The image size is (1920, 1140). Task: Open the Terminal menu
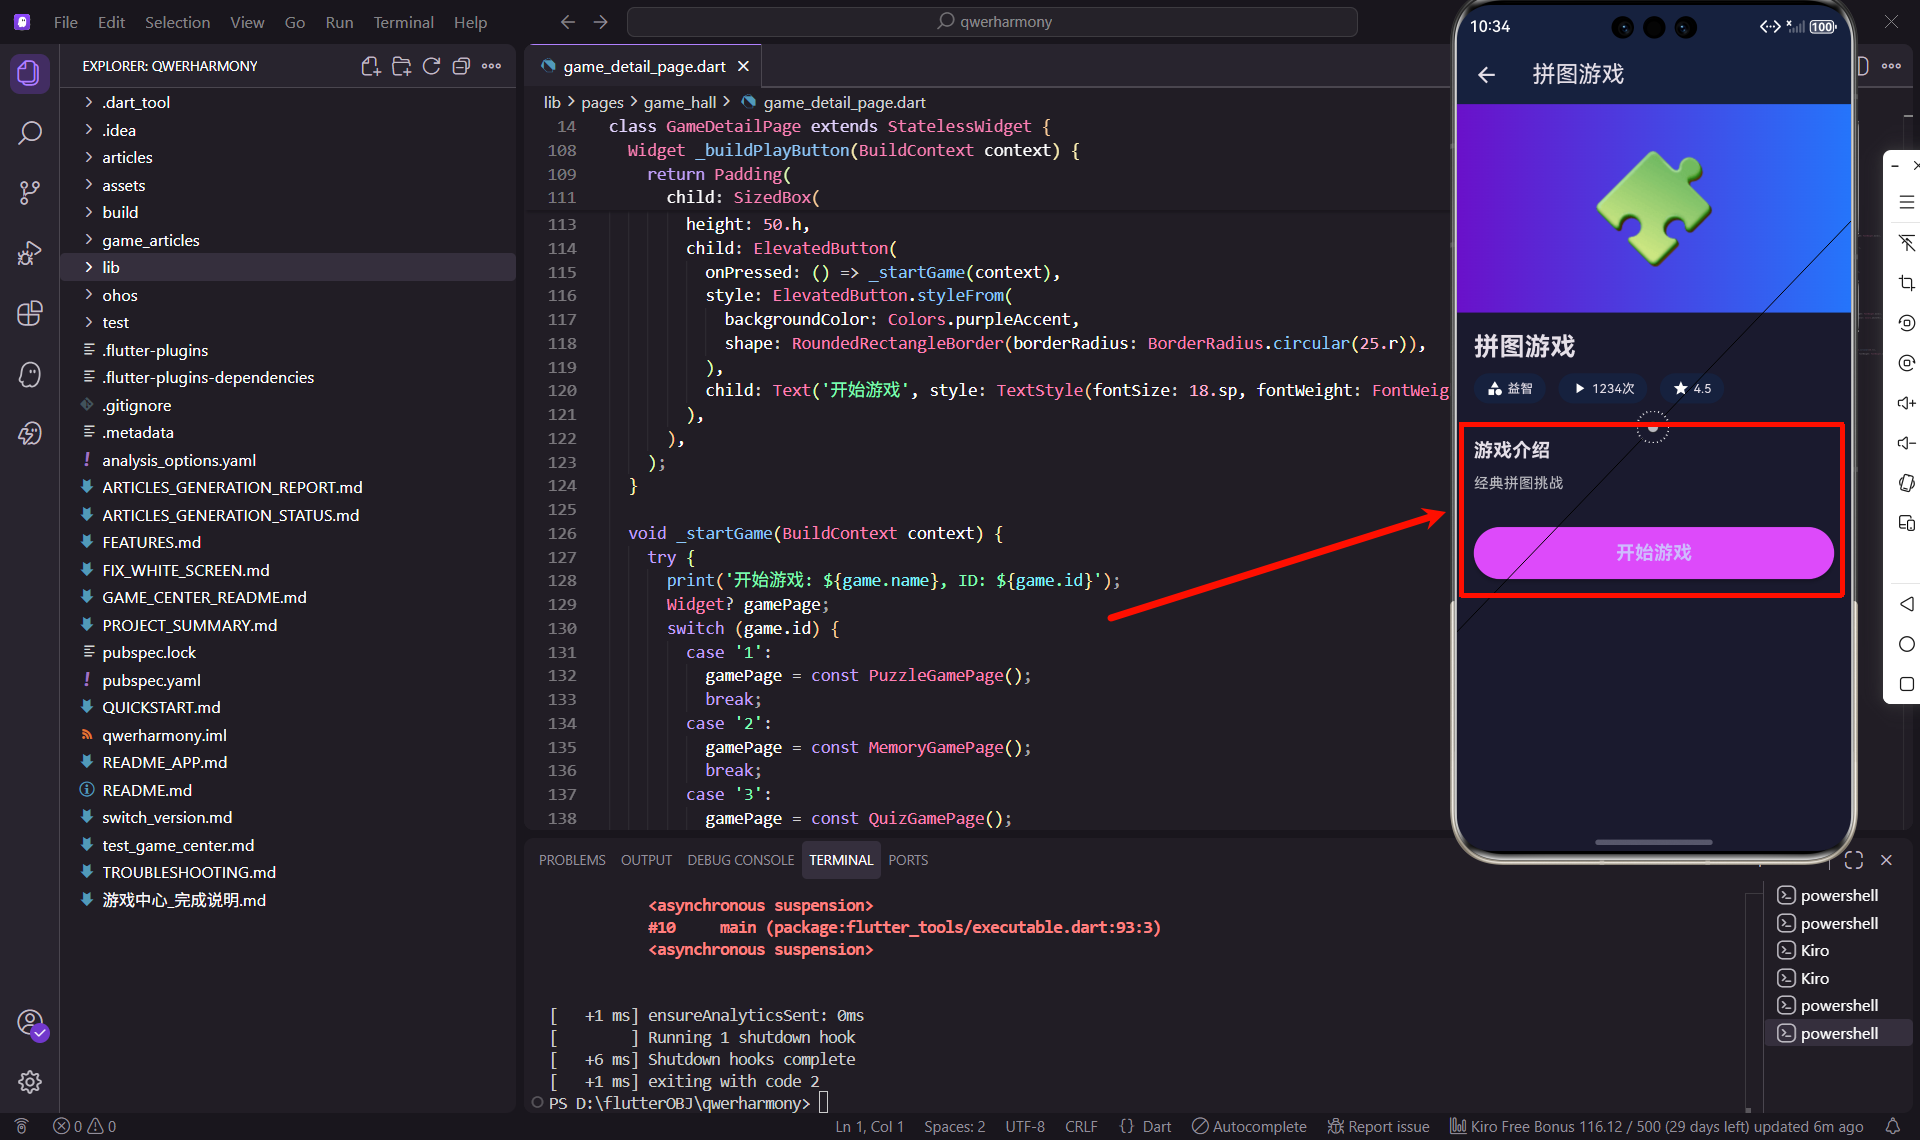click(x=403, y=22)
